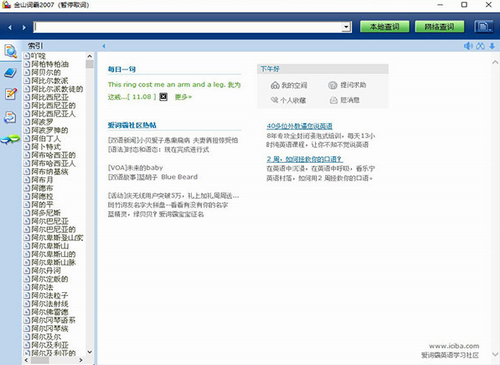Select the list entry 阿比西尼亚人

tap(53, 114)
